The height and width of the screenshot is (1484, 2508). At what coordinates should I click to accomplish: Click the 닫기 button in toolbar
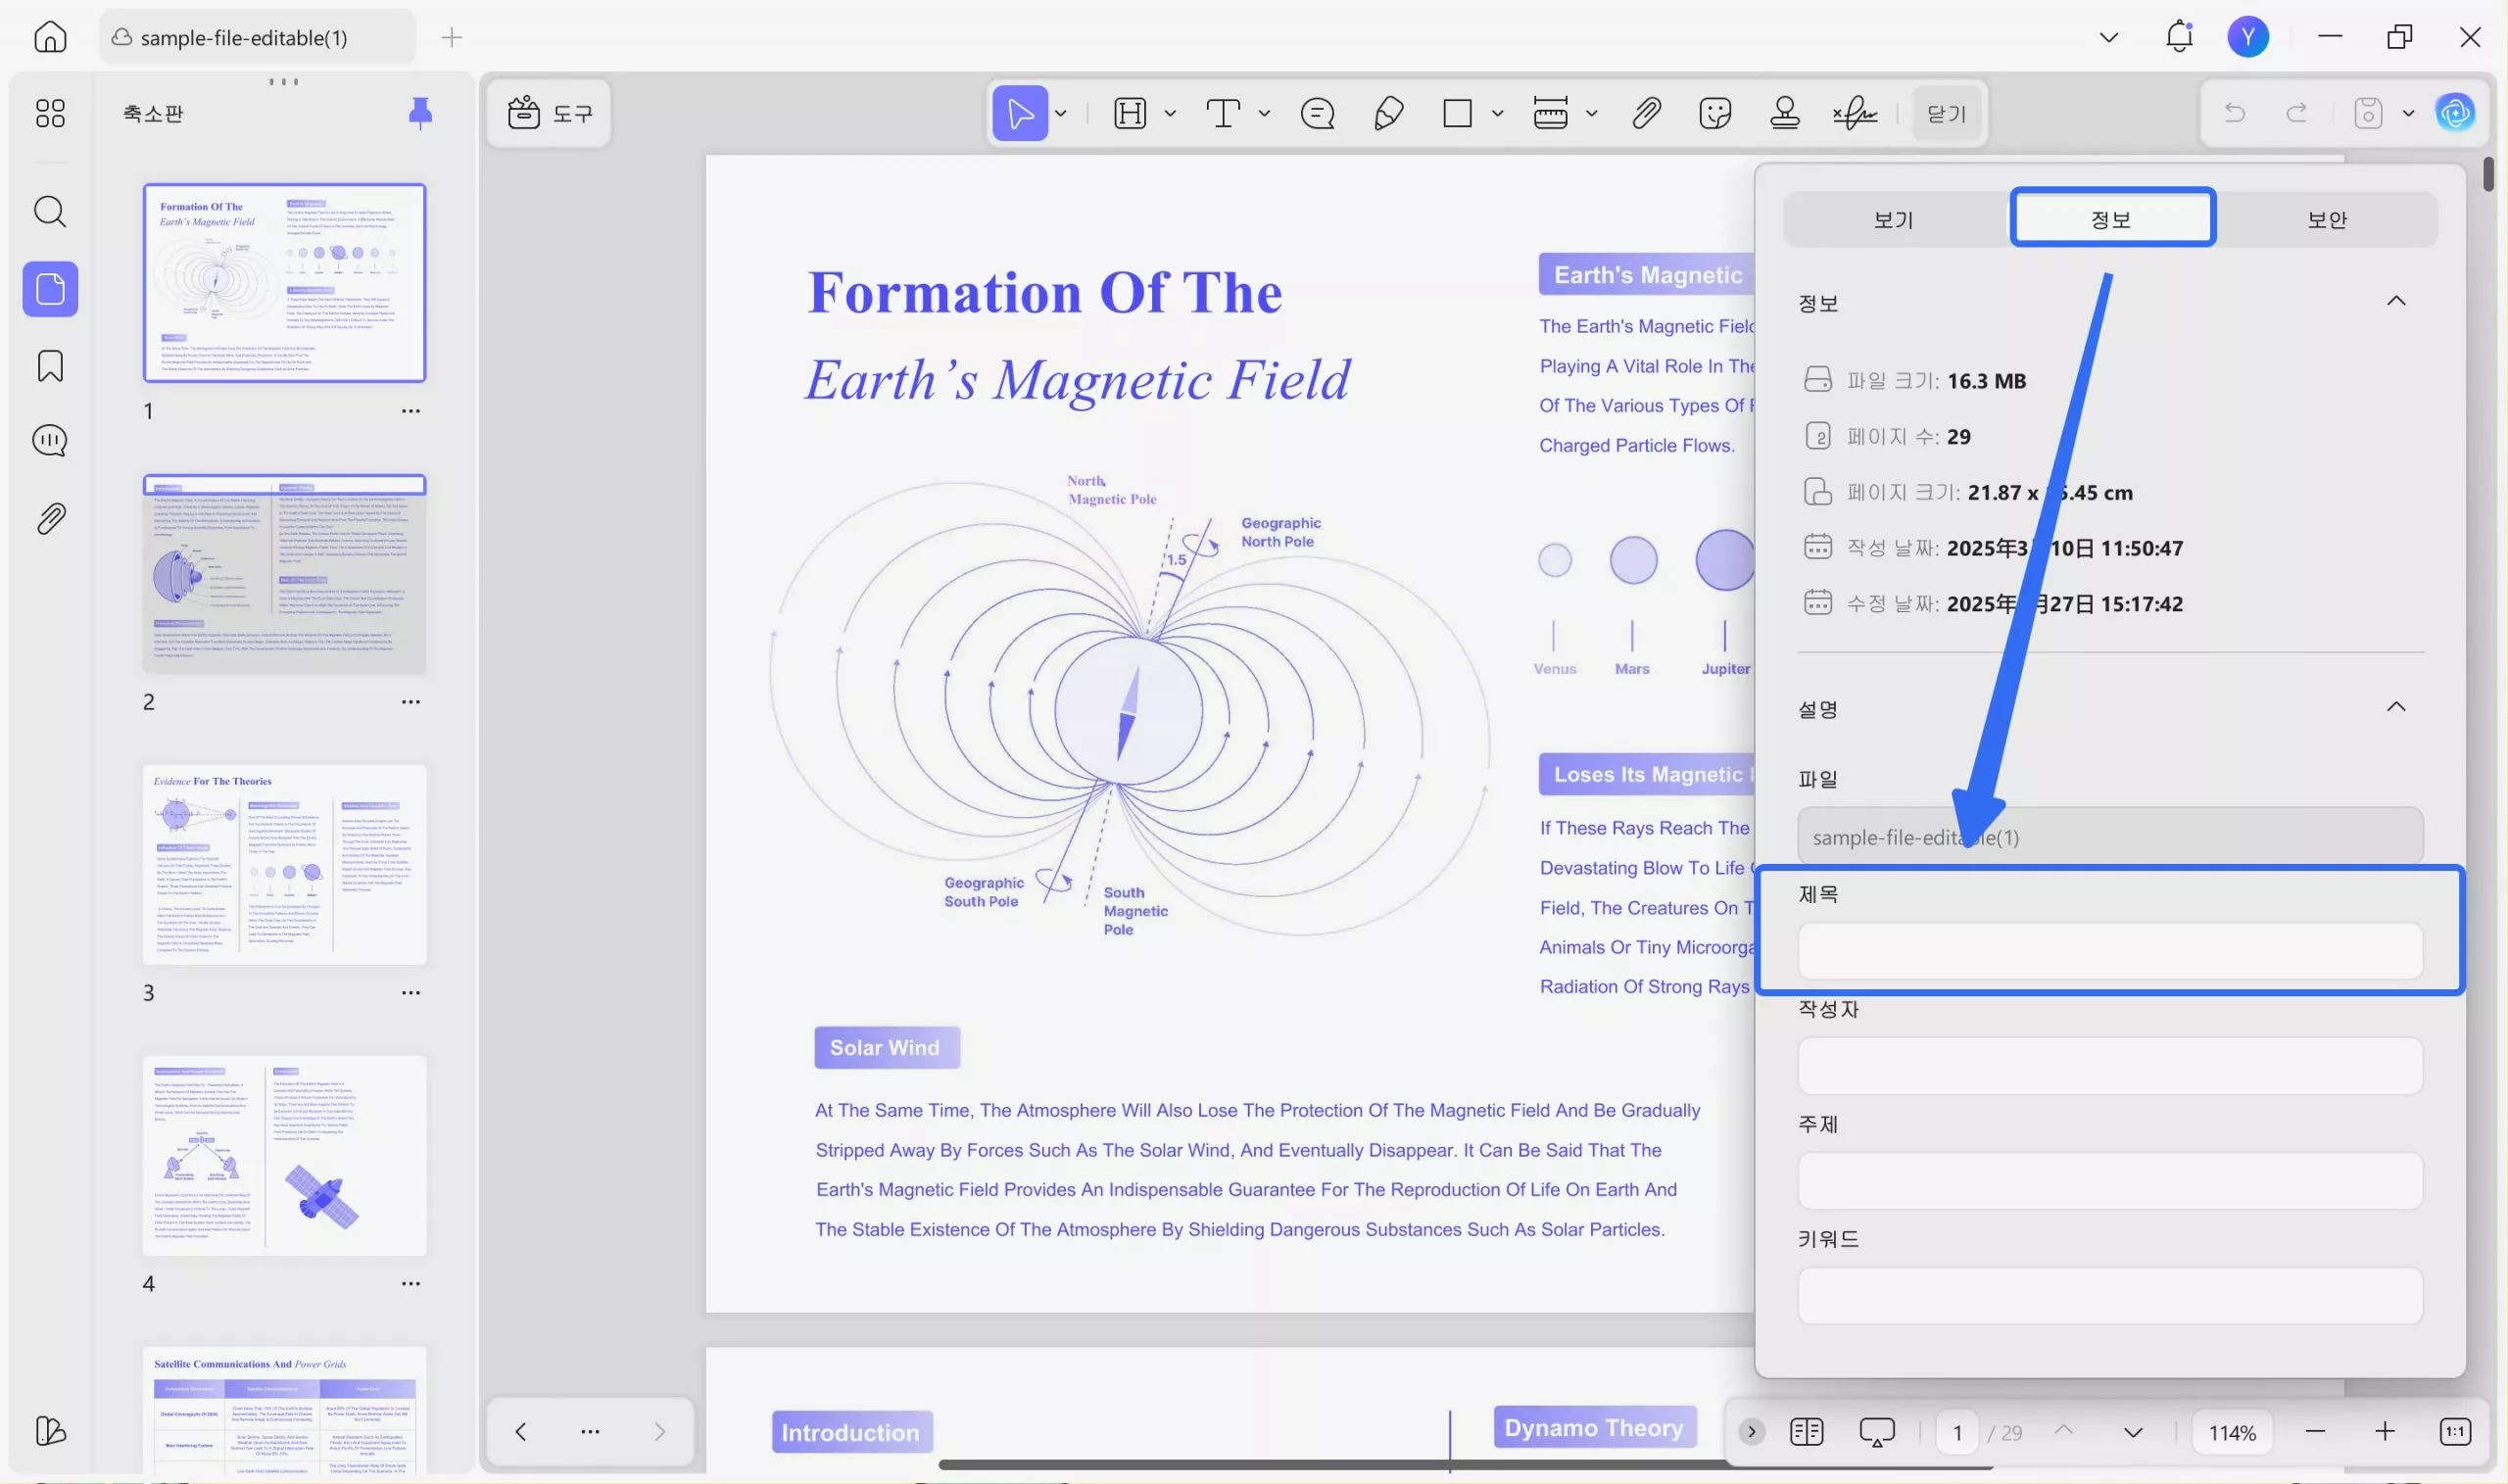(1946, 113)
